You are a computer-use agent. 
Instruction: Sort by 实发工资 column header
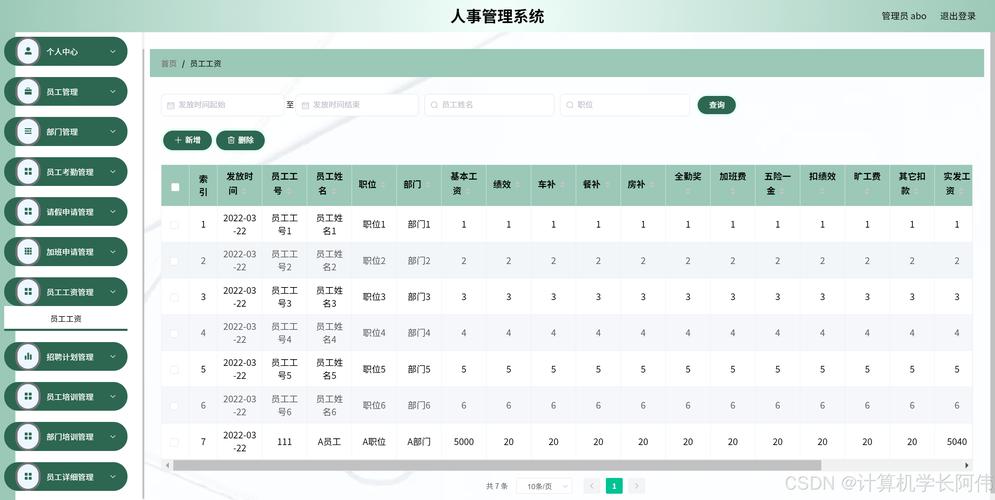pos(956,183)
